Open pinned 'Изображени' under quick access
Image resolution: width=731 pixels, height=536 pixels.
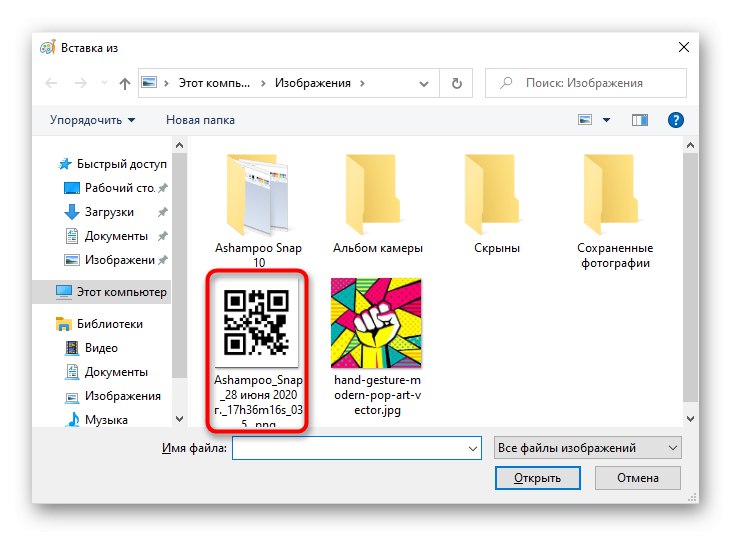(119, 260)
